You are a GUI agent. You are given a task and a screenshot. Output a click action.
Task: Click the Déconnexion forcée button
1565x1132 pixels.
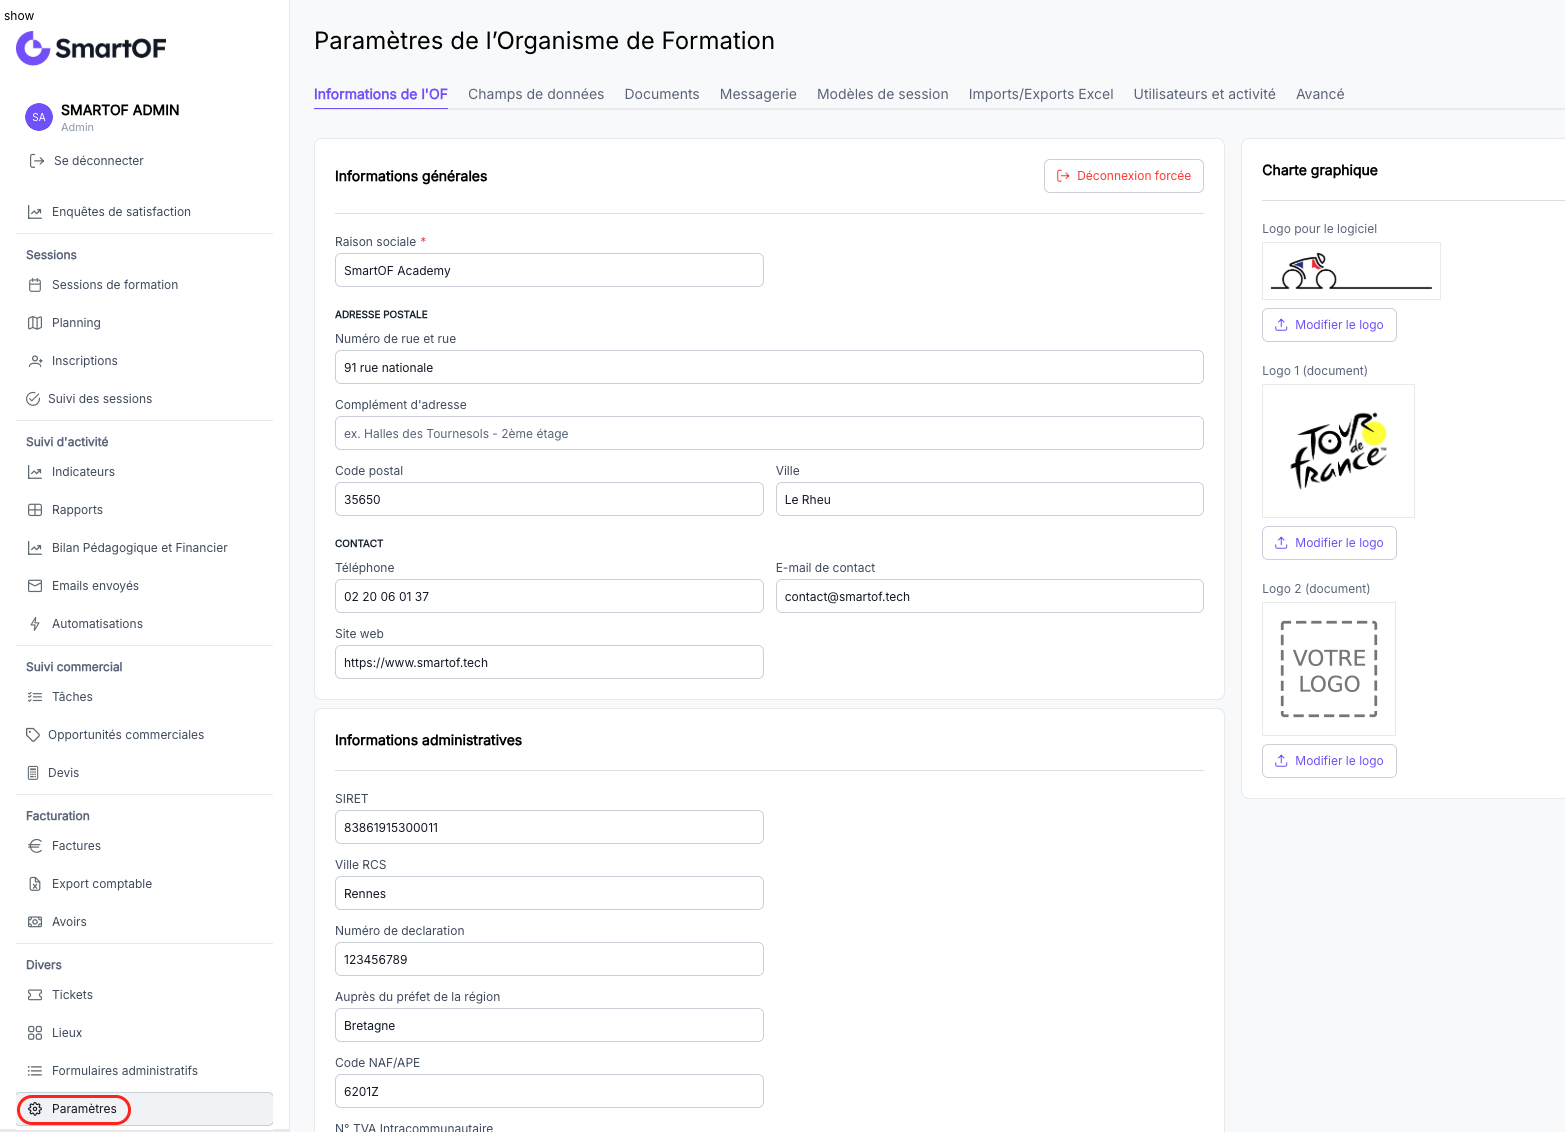(1124, 176)
